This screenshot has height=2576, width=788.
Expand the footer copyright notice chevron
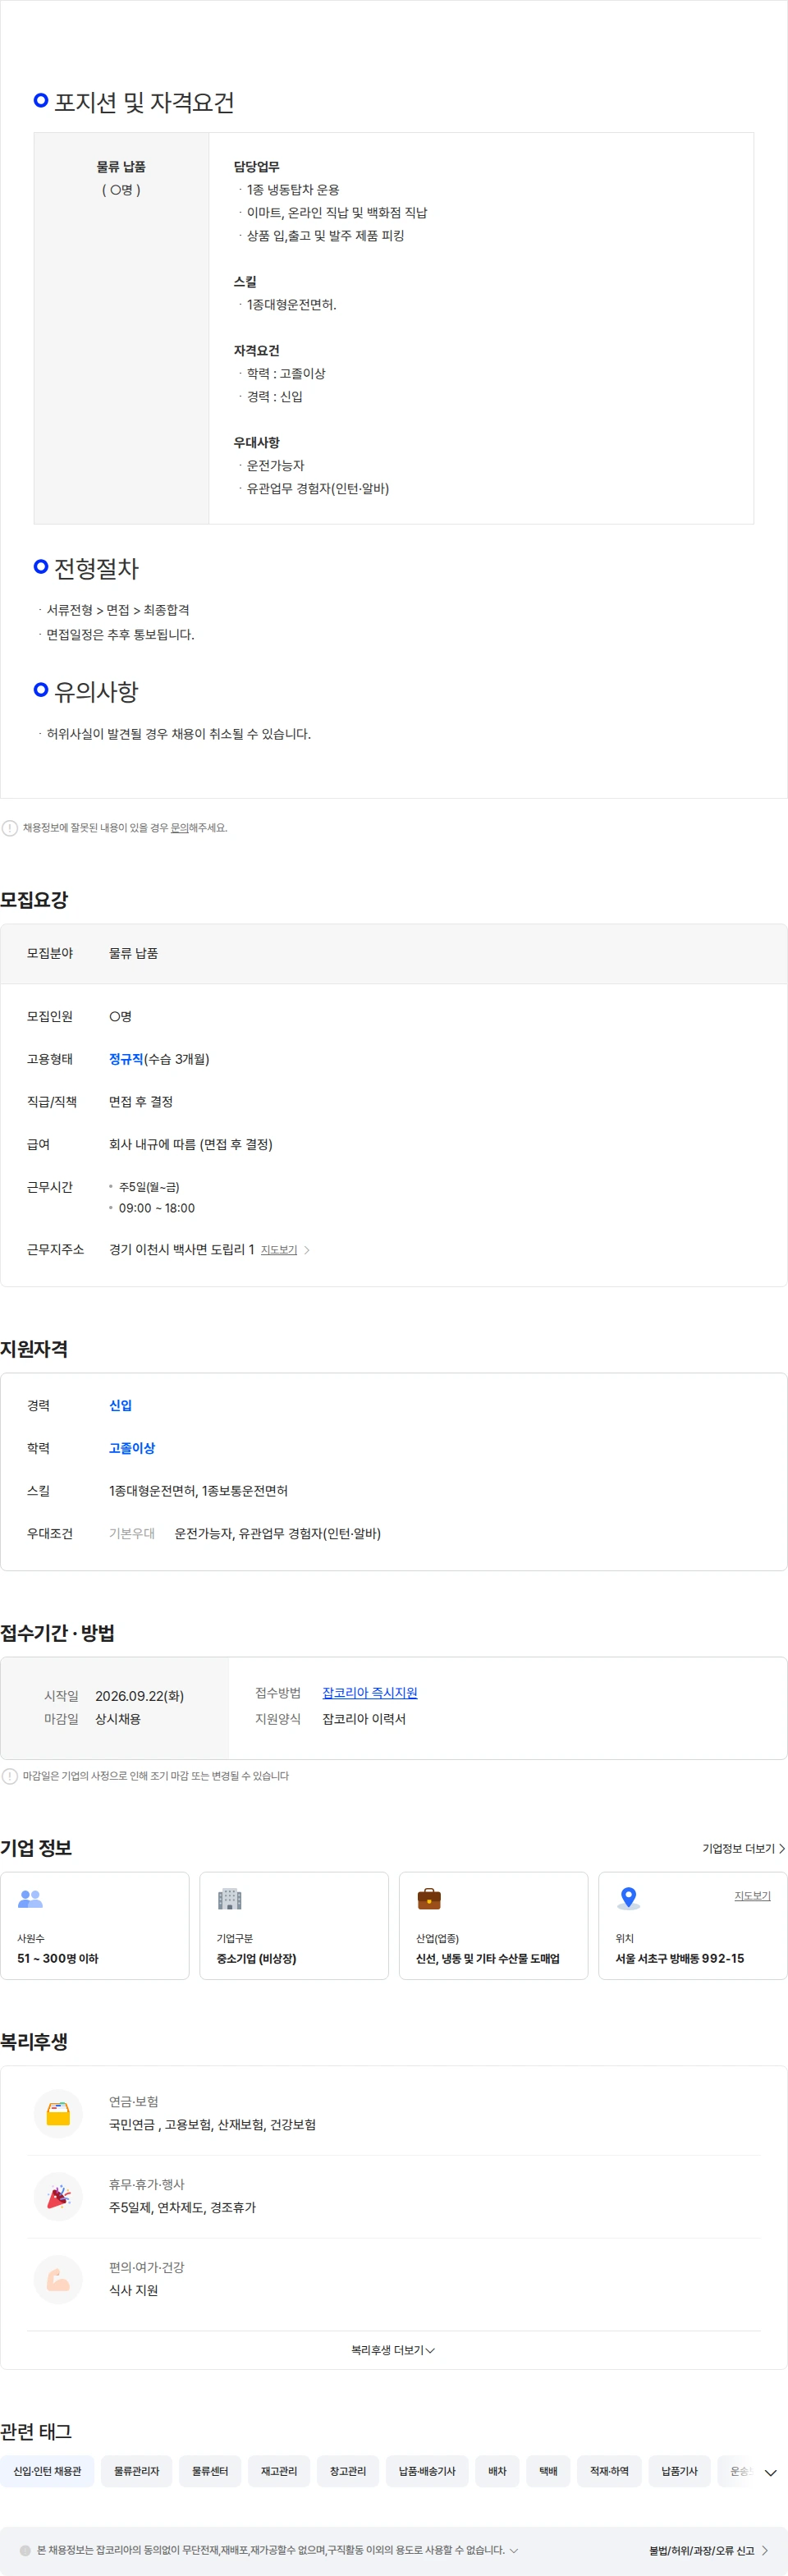[x=514, y=2550]
